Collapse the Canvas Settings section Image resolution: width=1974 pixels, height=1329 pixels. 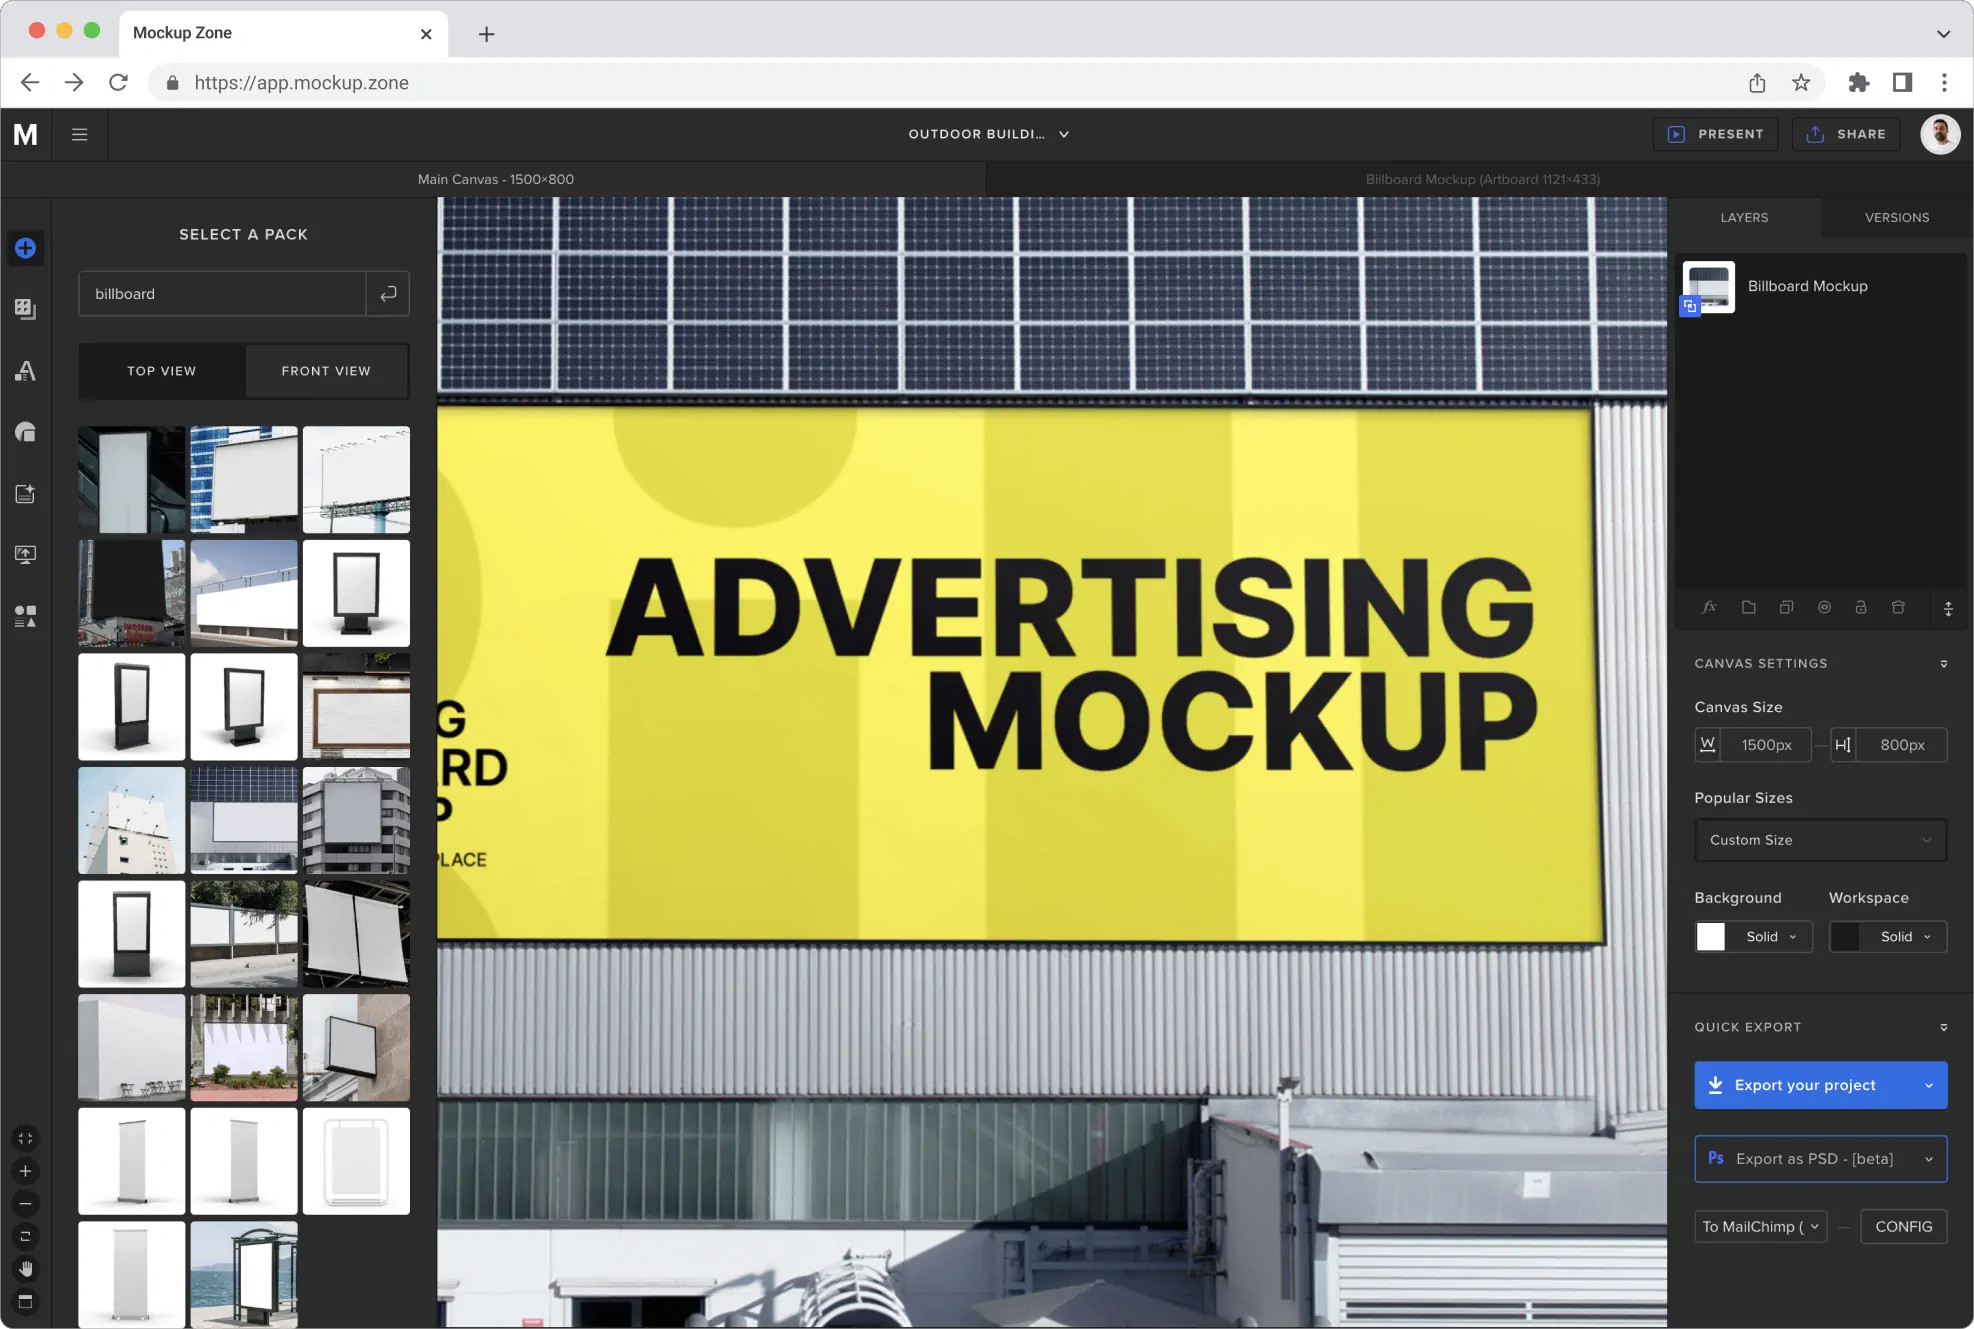pos(1944,663)
